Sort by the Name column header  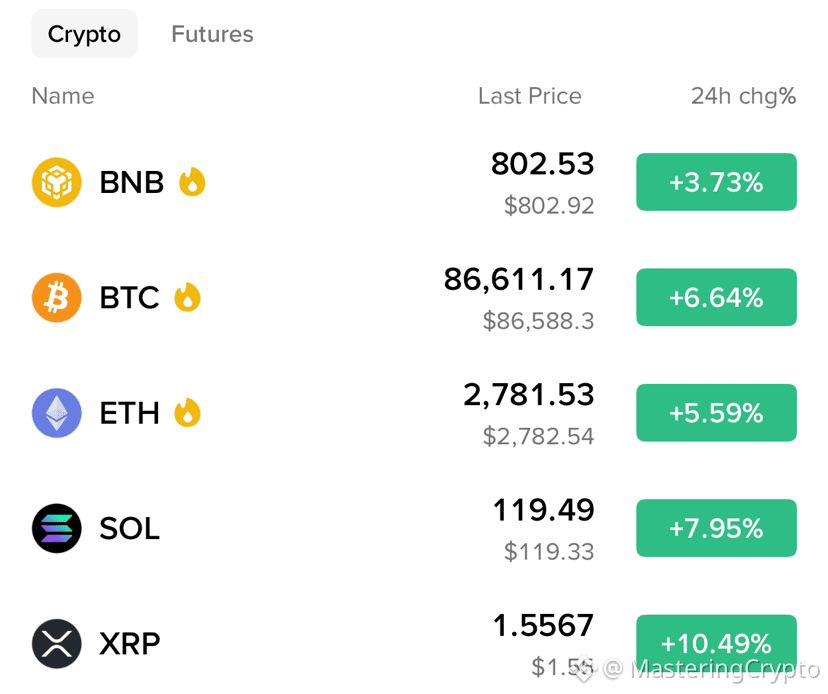[x=63, y=96]
